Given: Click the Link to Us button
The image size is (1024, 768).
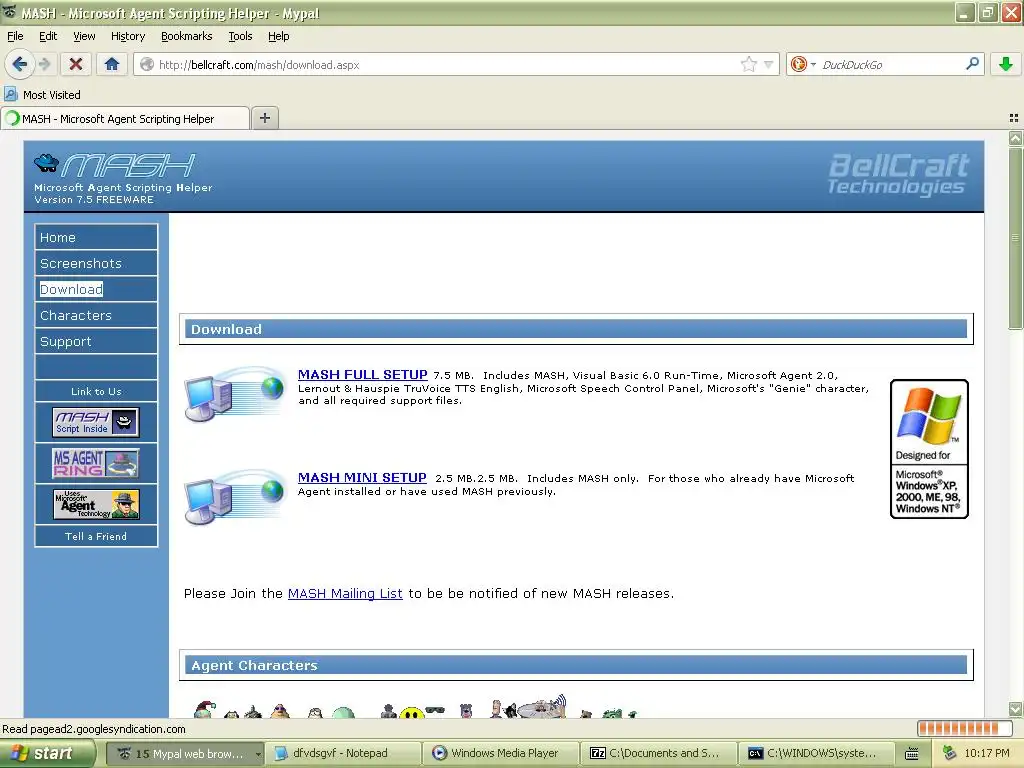Looking at the screenshot, I should click(96, 391).
